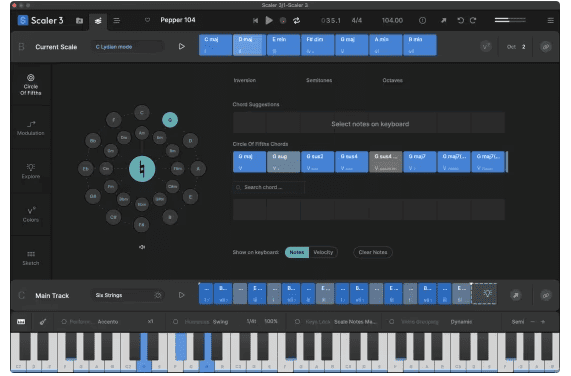Image resolution: width=571 pixels, height=376 pixels.
Task: Open the Colors panel
Action: click(31, 214)
